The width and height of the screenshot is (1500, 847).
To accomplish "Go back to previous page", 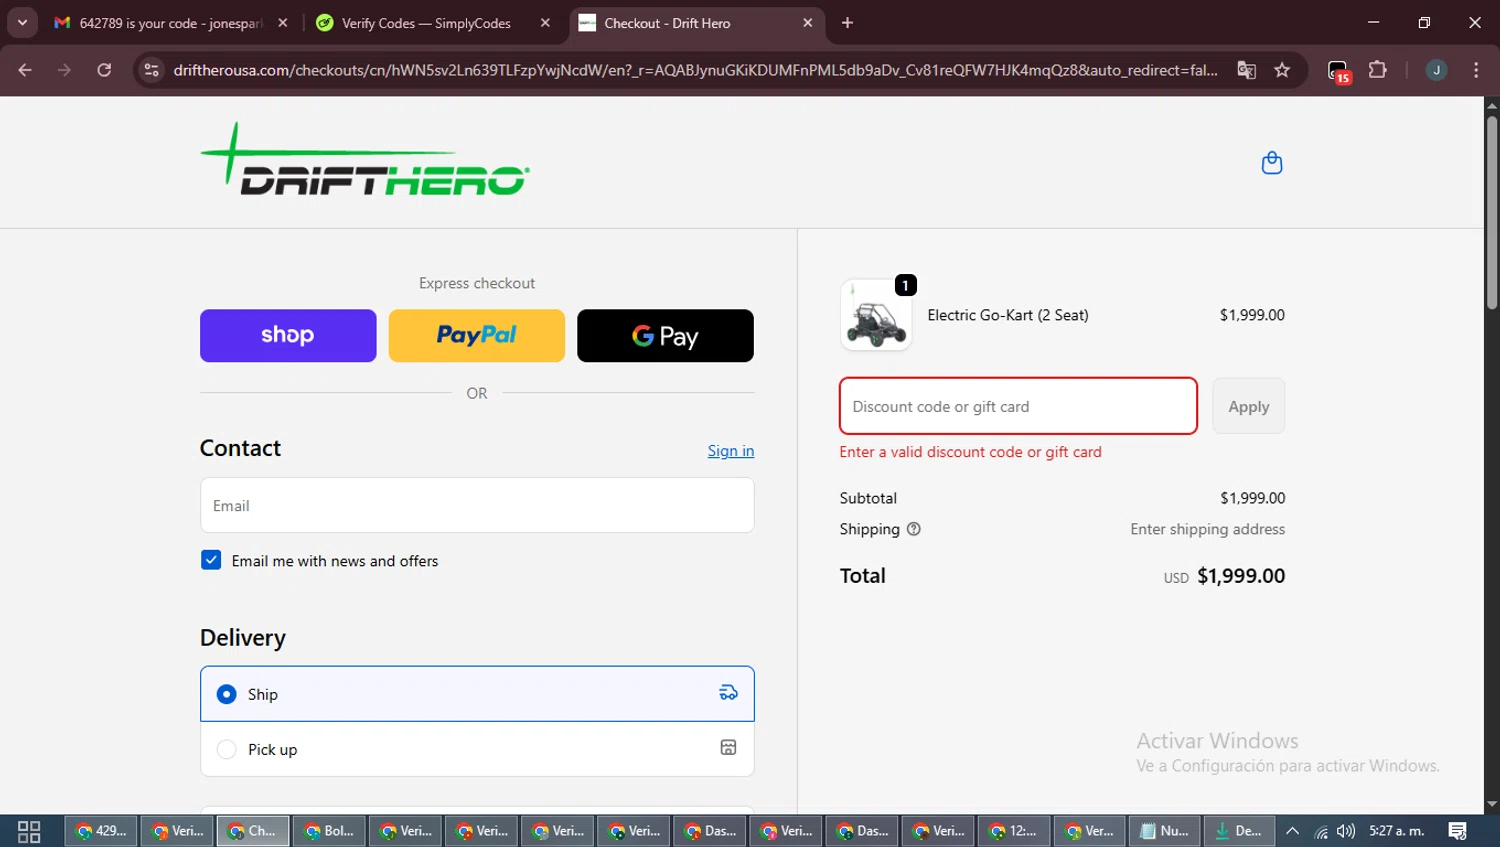I will pos(25,70).
